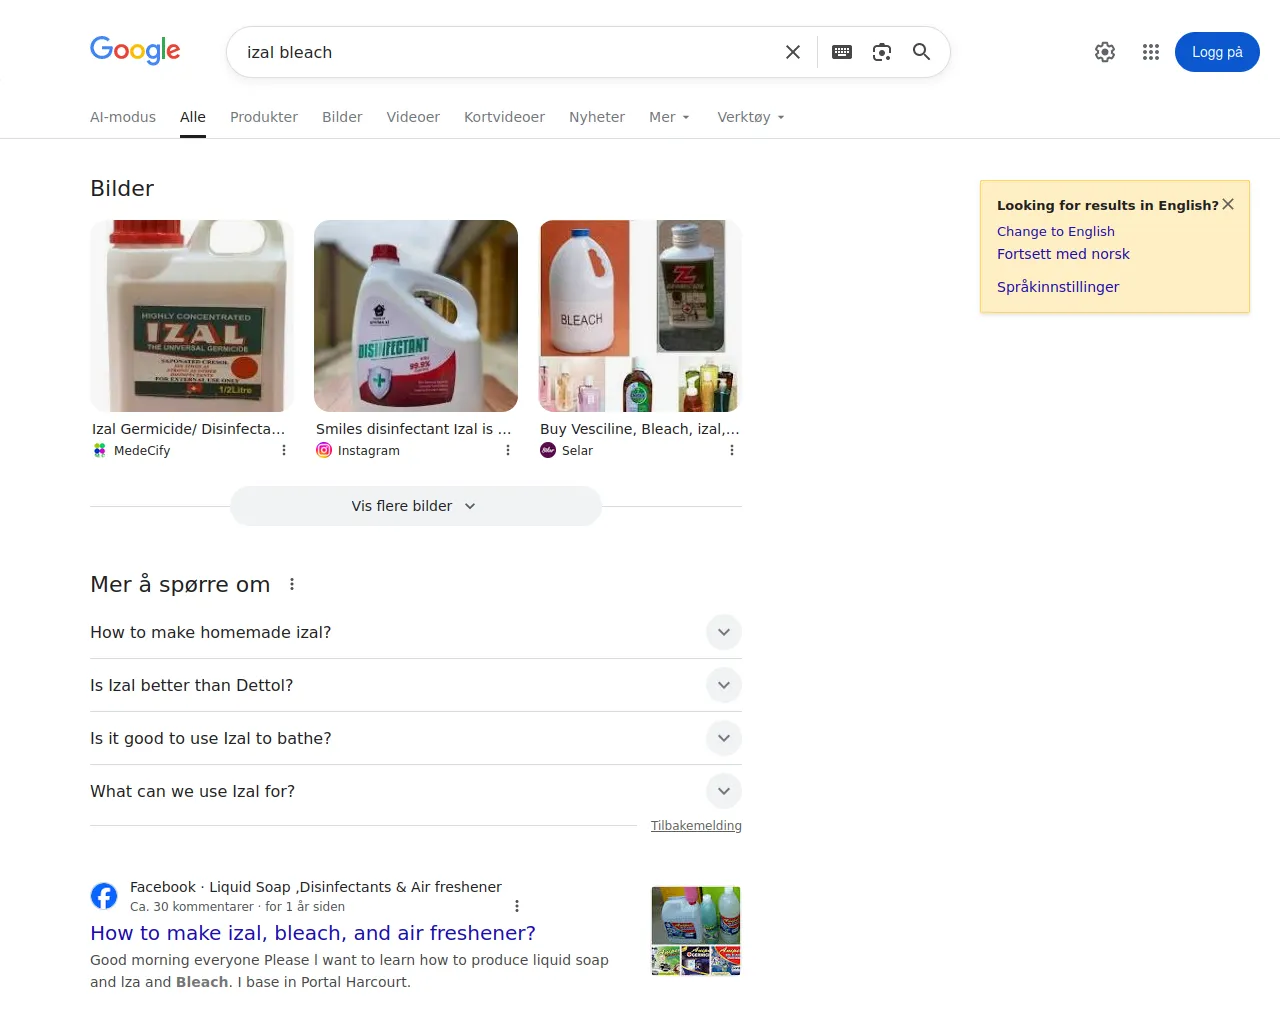This screenshot has height=1024, width=1280.
Task: Switch to the AI-modus tab
Action: 123,117
